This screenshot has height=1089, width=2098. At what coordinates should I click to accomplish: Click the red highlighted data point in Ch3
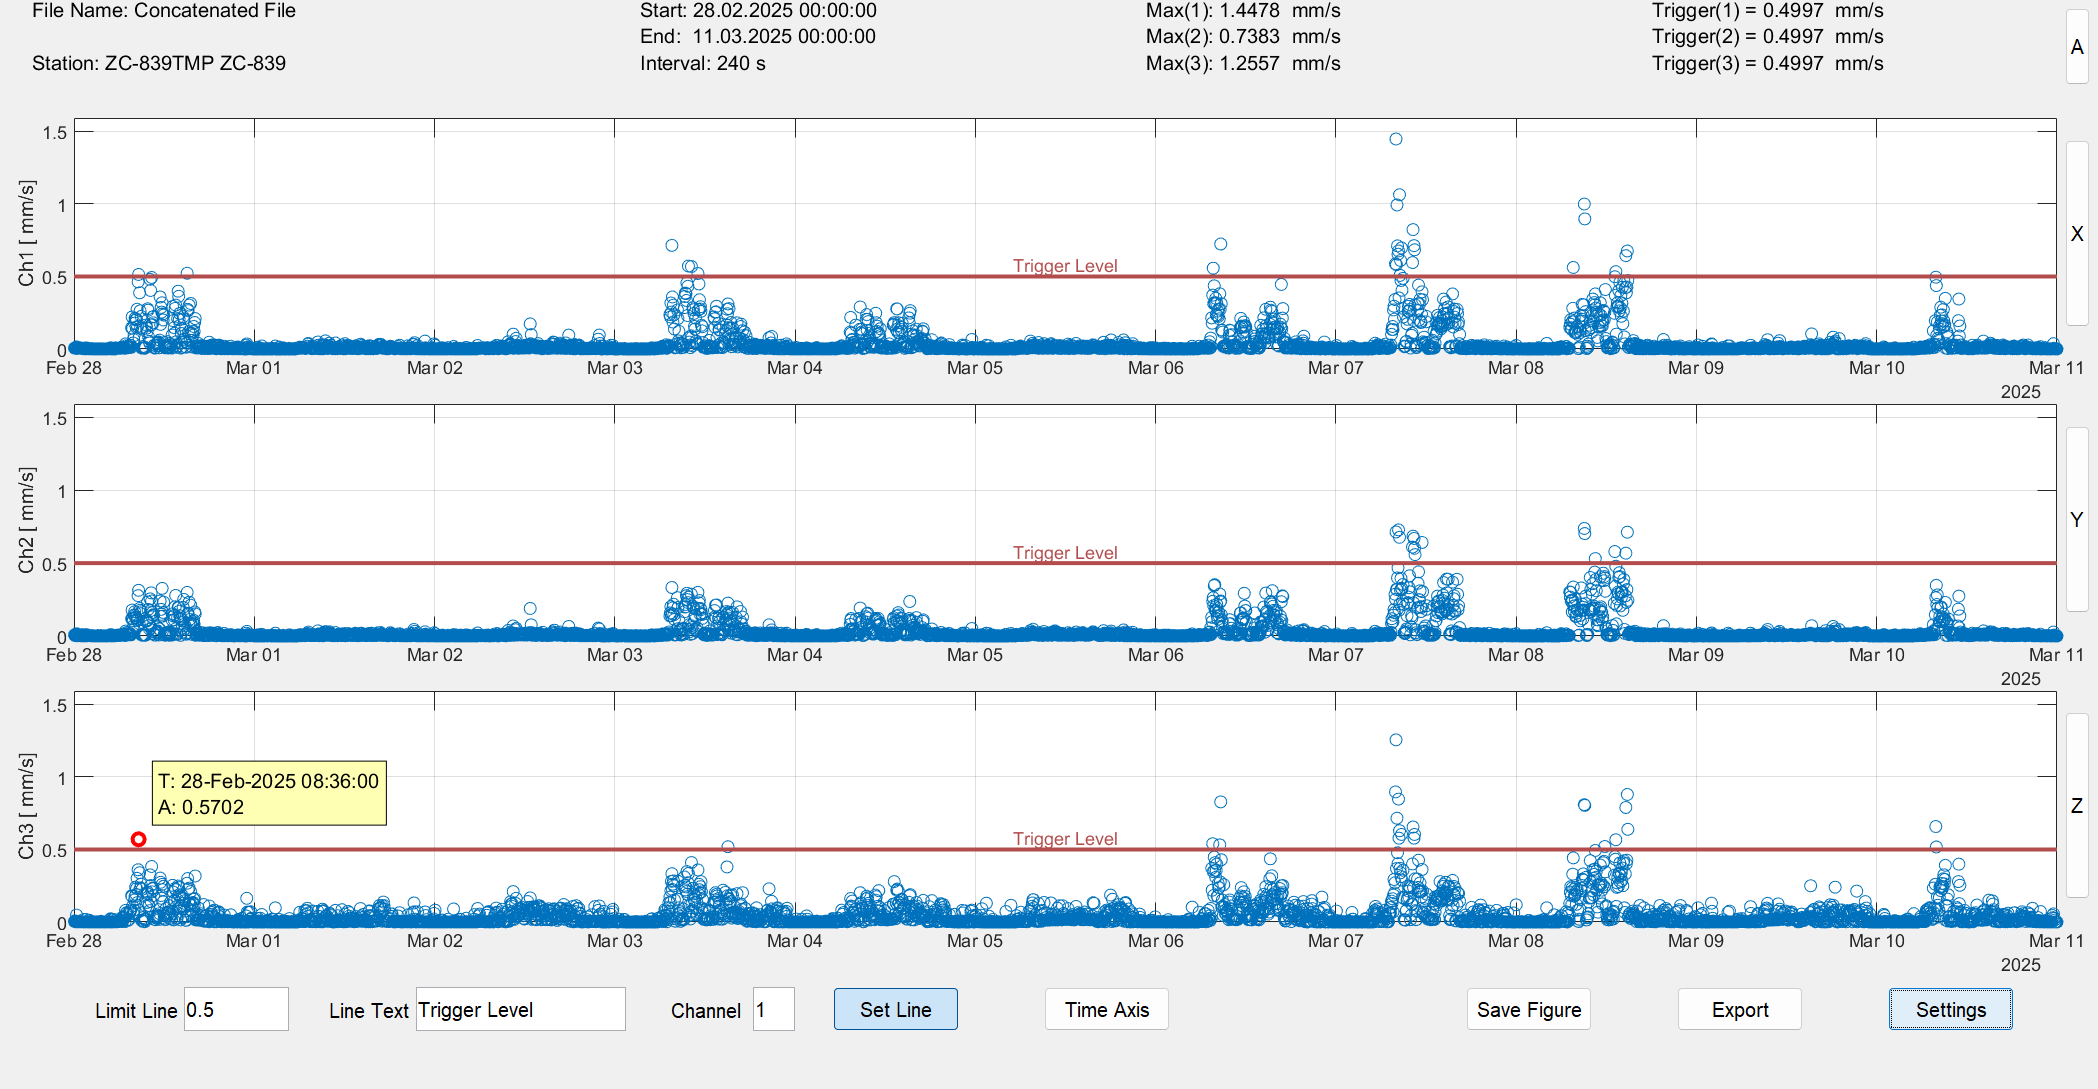click(139, 840)
